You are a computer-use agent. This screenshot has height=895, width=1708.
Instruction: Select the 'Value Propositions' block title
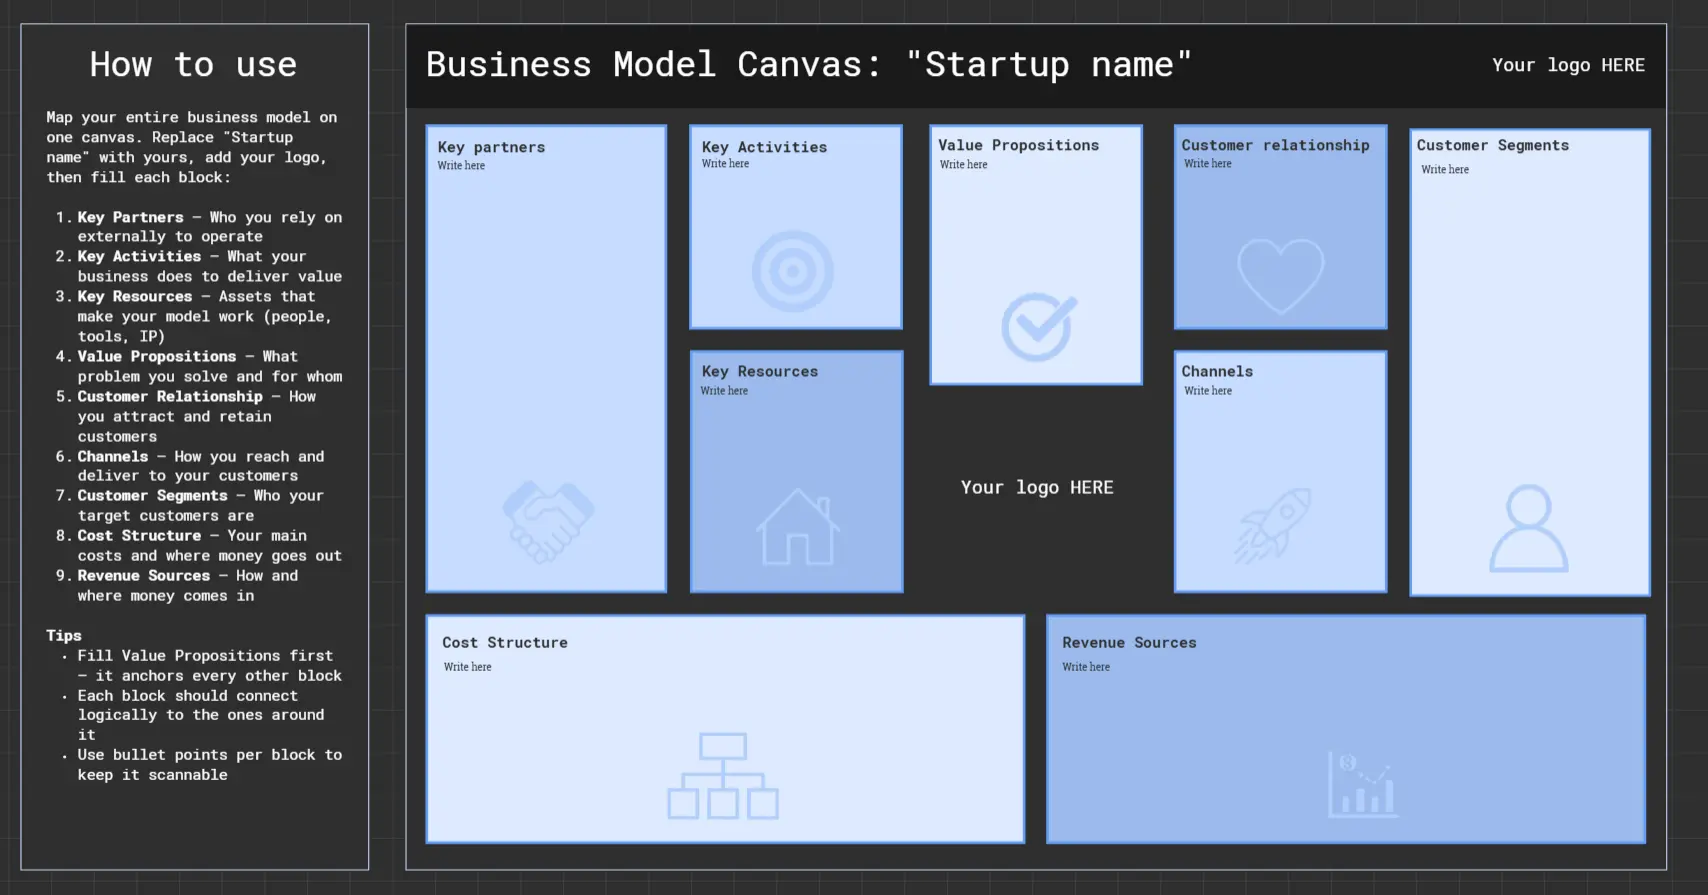tap(1018, 145)
